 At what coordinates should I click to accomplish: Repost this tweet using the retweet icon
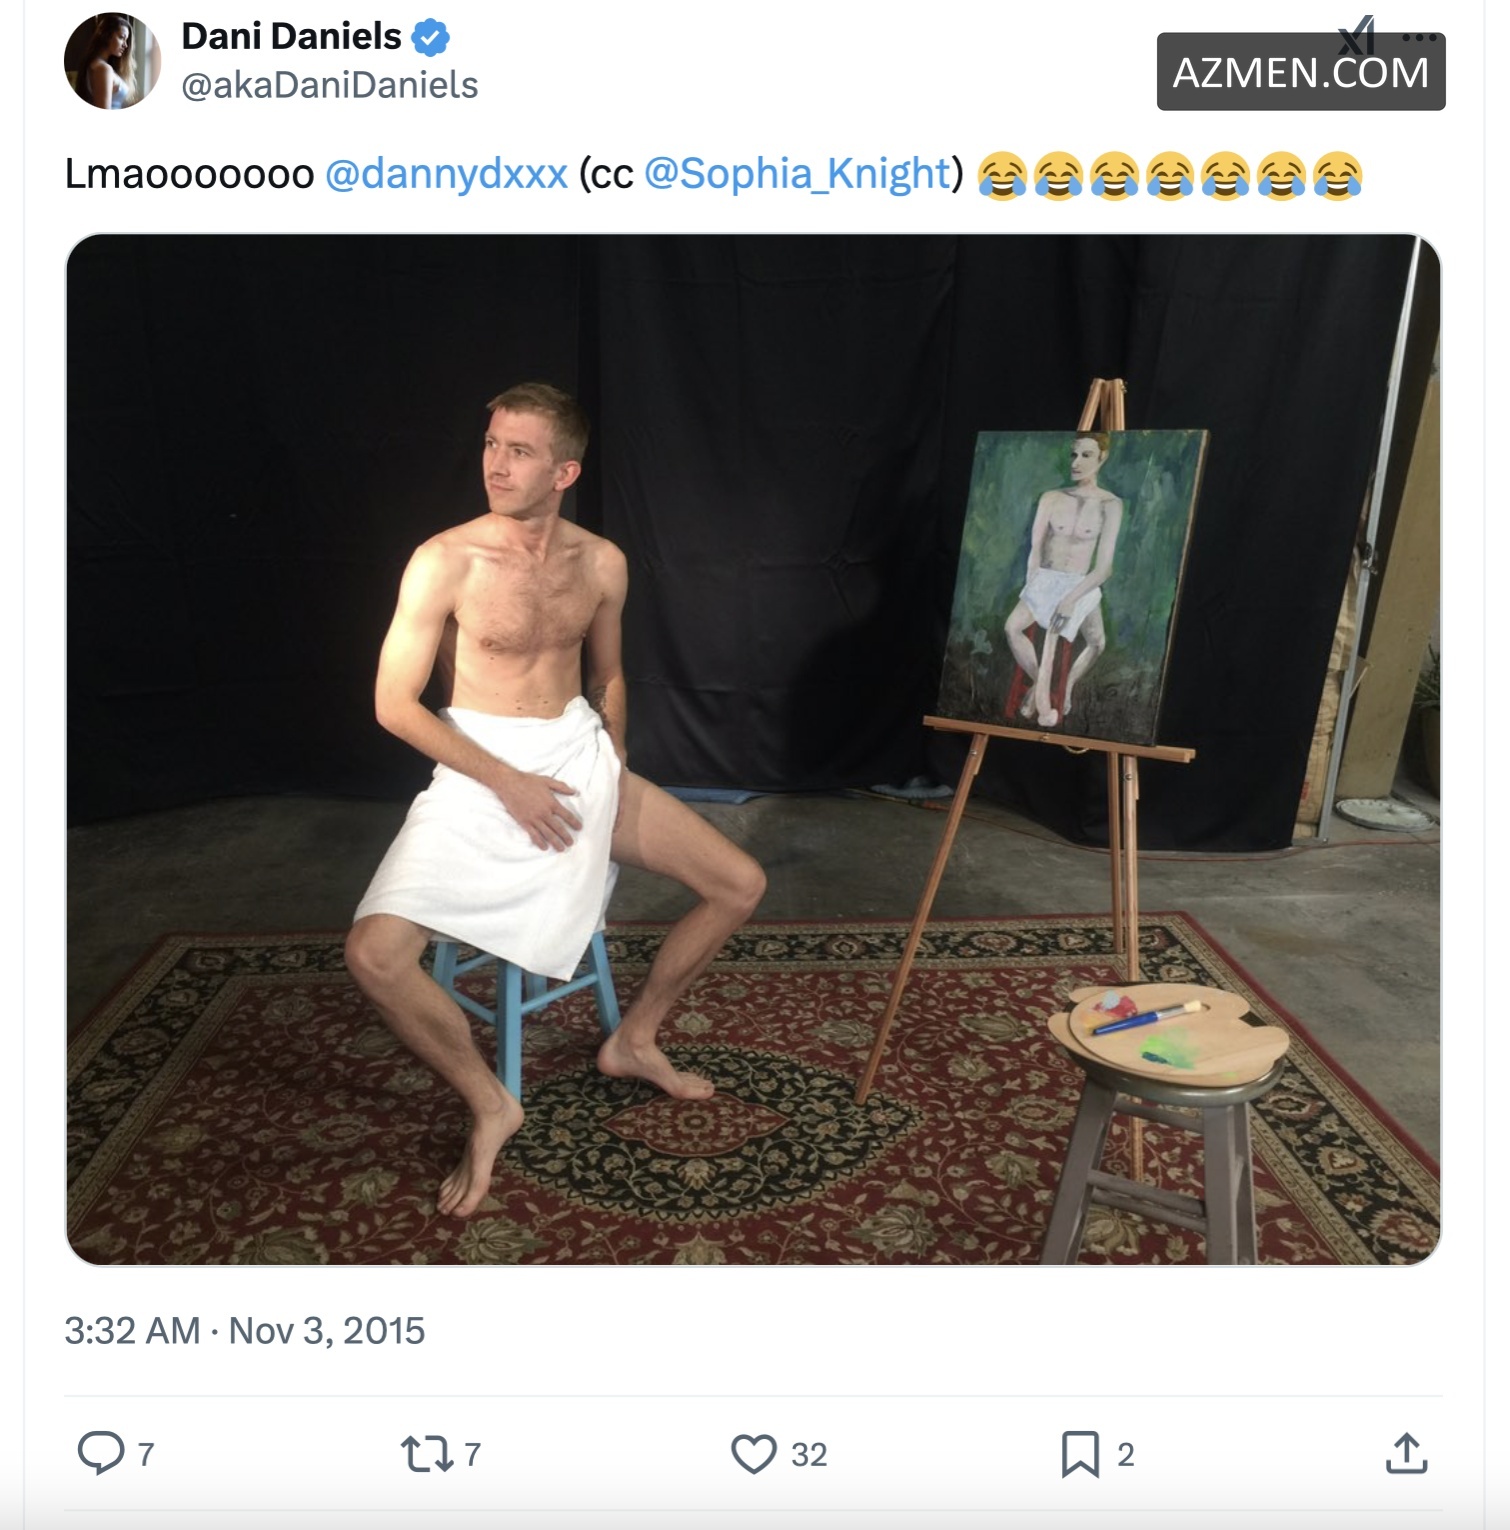[x=426, y=1453]
